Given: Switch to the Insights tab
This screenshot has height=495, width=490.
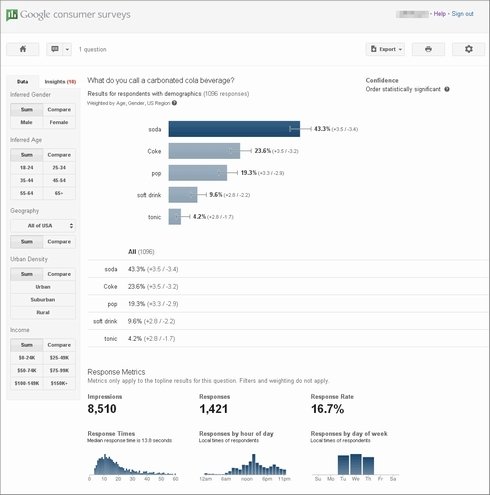Looking at the screenshot, I should click(60, 82).
